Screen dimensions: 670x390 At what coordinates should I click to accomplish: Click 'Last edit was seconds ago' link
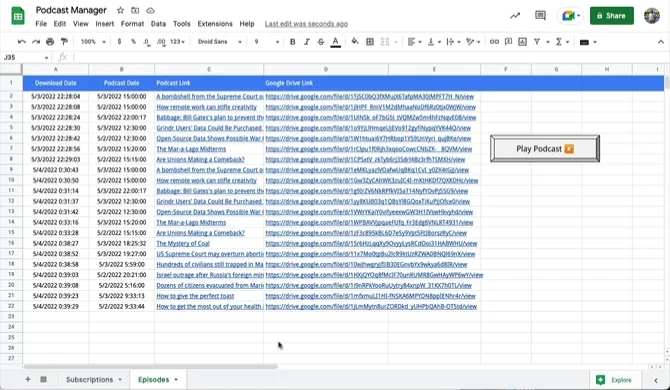click(306, 24)
